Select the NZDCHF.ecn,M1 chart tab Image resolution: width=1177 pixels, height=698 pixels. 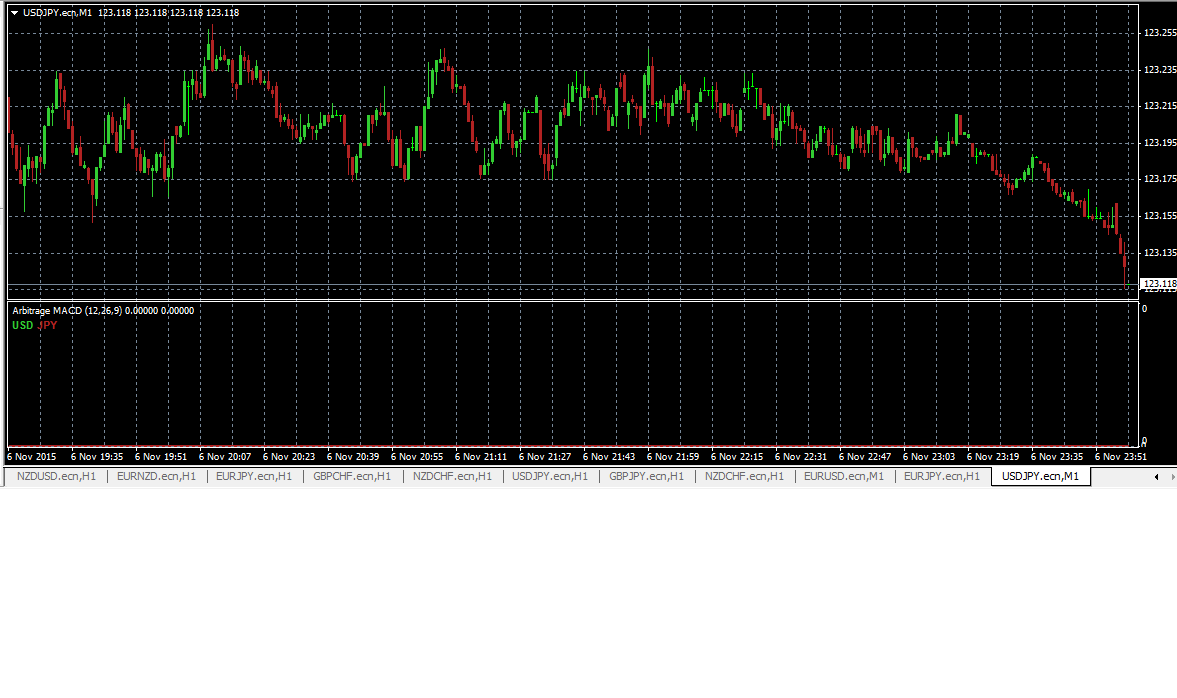click(x=744, y=476)
